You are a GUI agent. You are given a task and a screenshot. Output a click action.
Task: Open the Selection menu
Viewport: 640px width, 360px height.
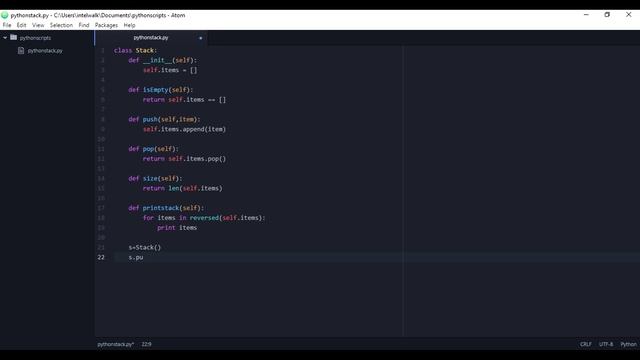point(61,25)
